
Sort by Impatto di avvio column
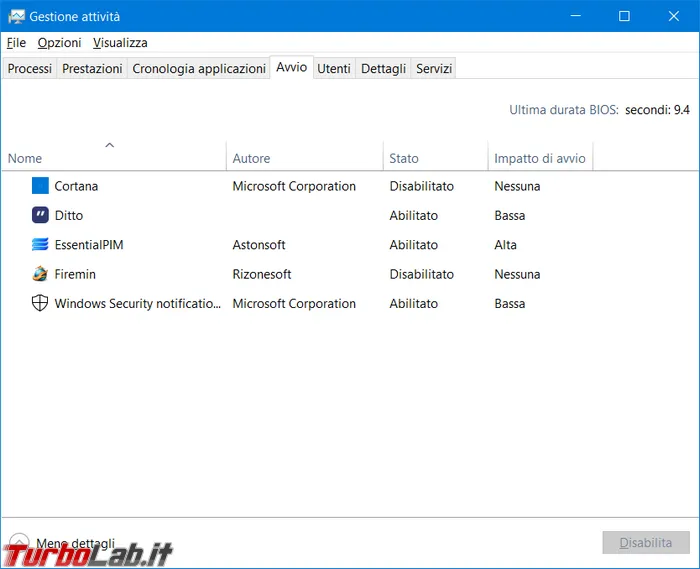tap(540, 156)
